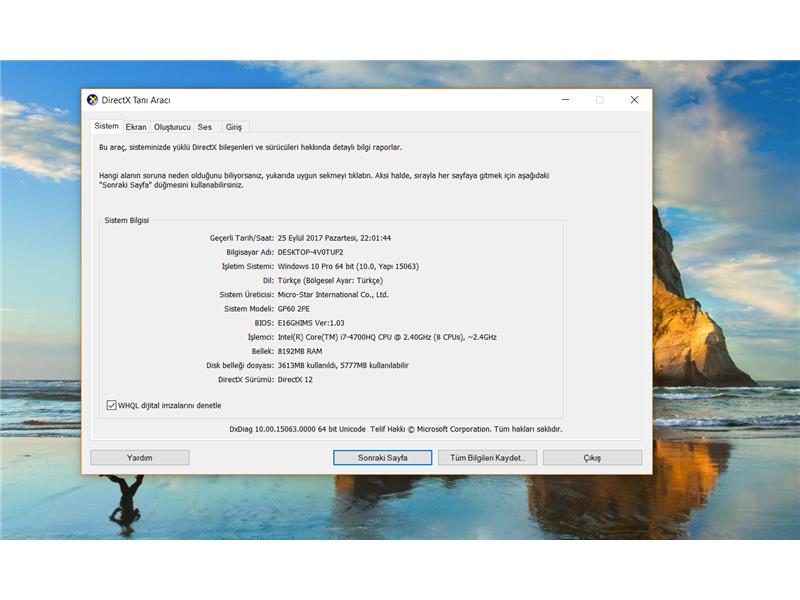Click the DirectX Tanı Aracı window title
The image size is (800, 600).
pyautogui.click(x=136, y=100)
